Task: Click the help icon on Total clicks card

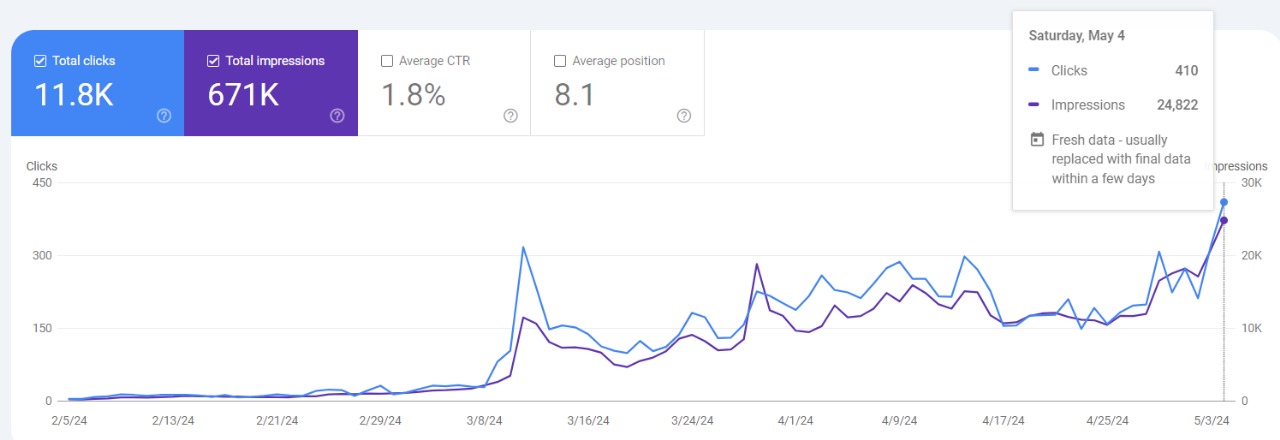Action: (x=164, y=116)
